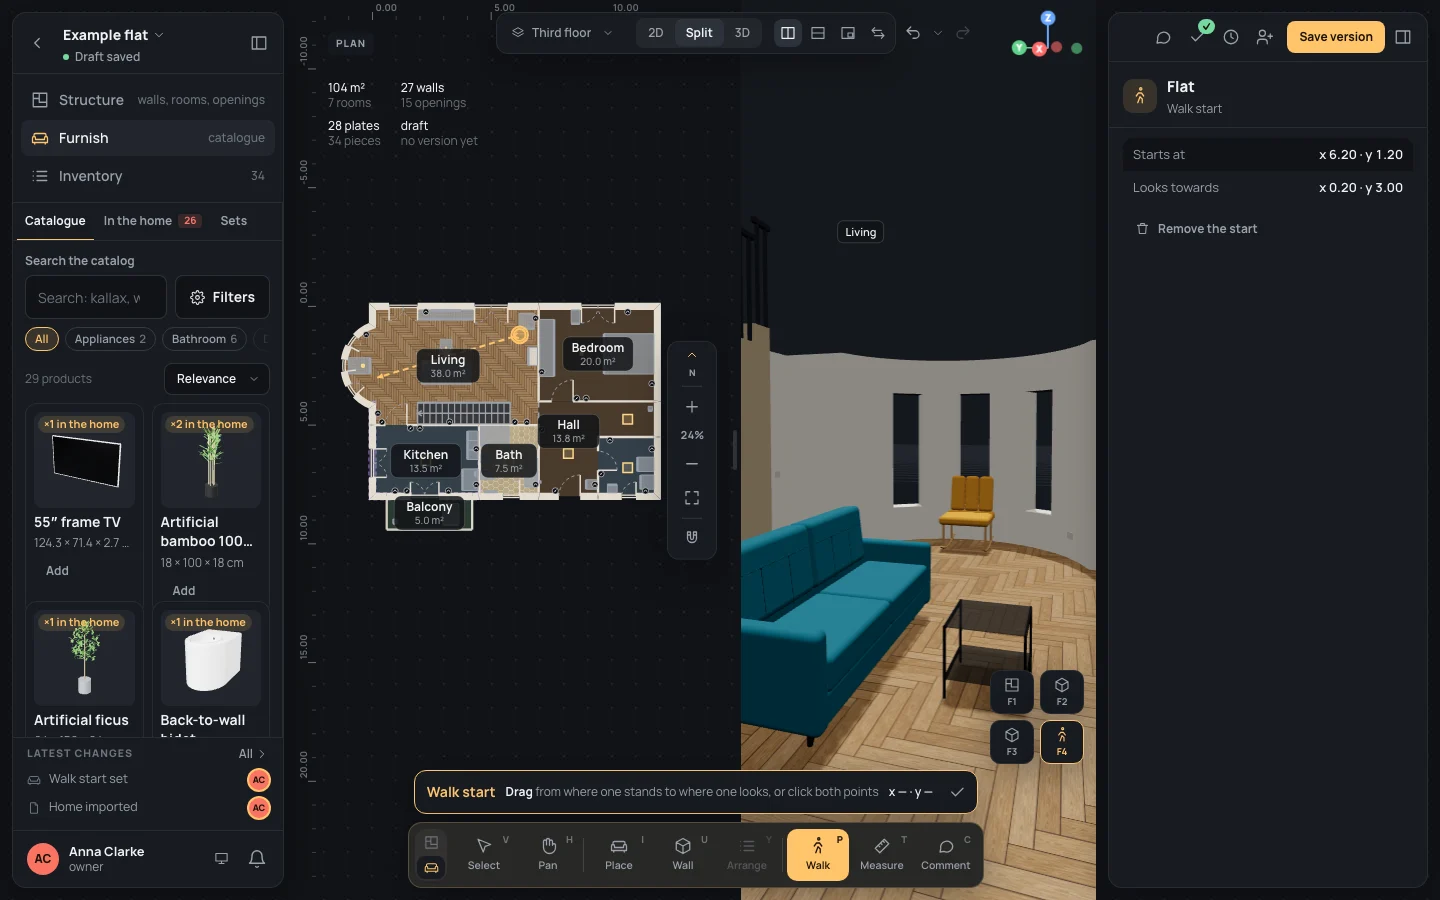Switch to the Pan tool

pos(548,855)
